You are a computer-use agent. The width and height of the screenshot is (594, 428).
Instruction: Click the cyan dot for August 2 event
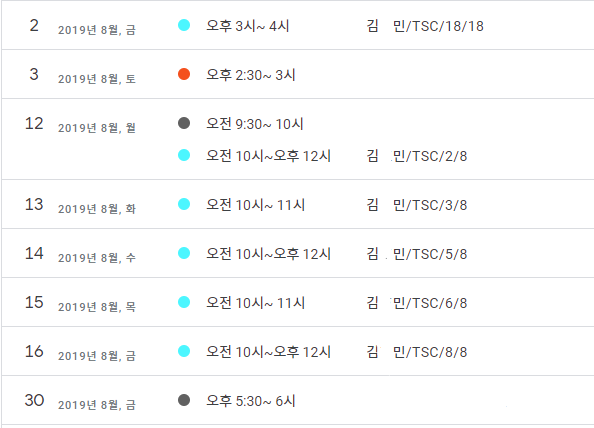click(184, 25)
